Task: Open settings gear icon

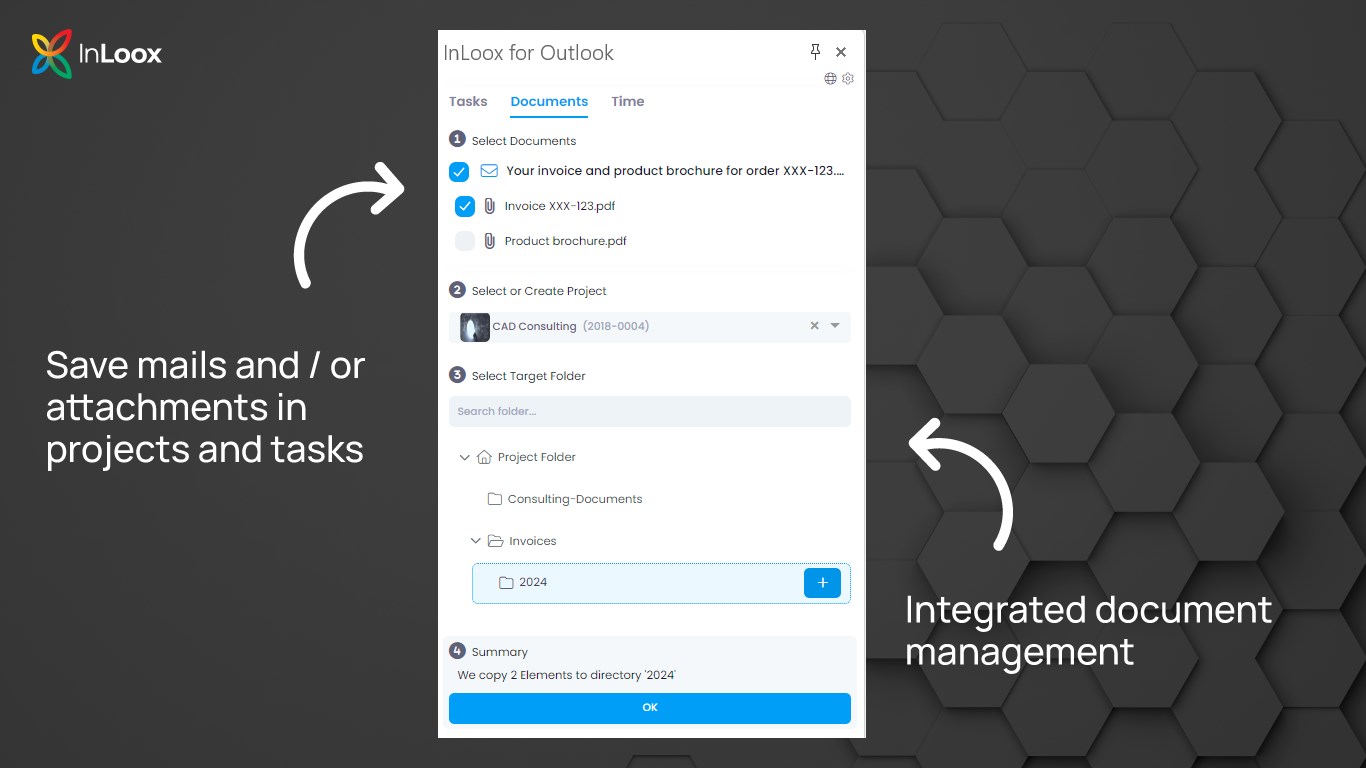Action: [x=848, y=78]
